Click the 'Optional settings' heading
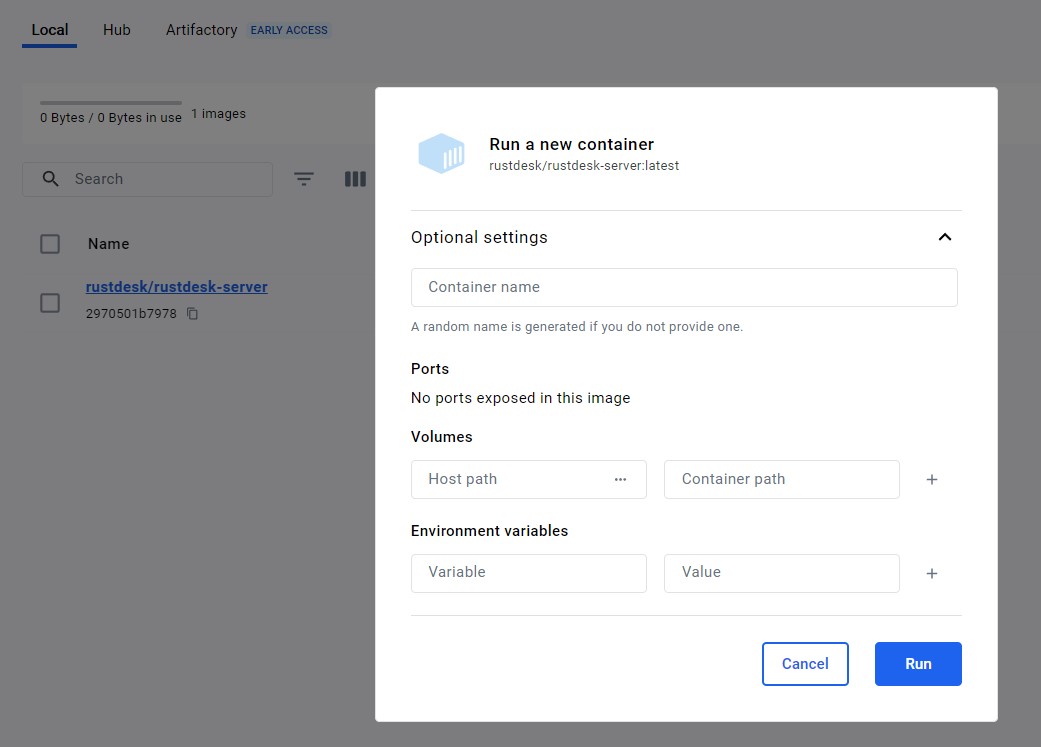Viewport: 1041px width, 747px height. 479,237
